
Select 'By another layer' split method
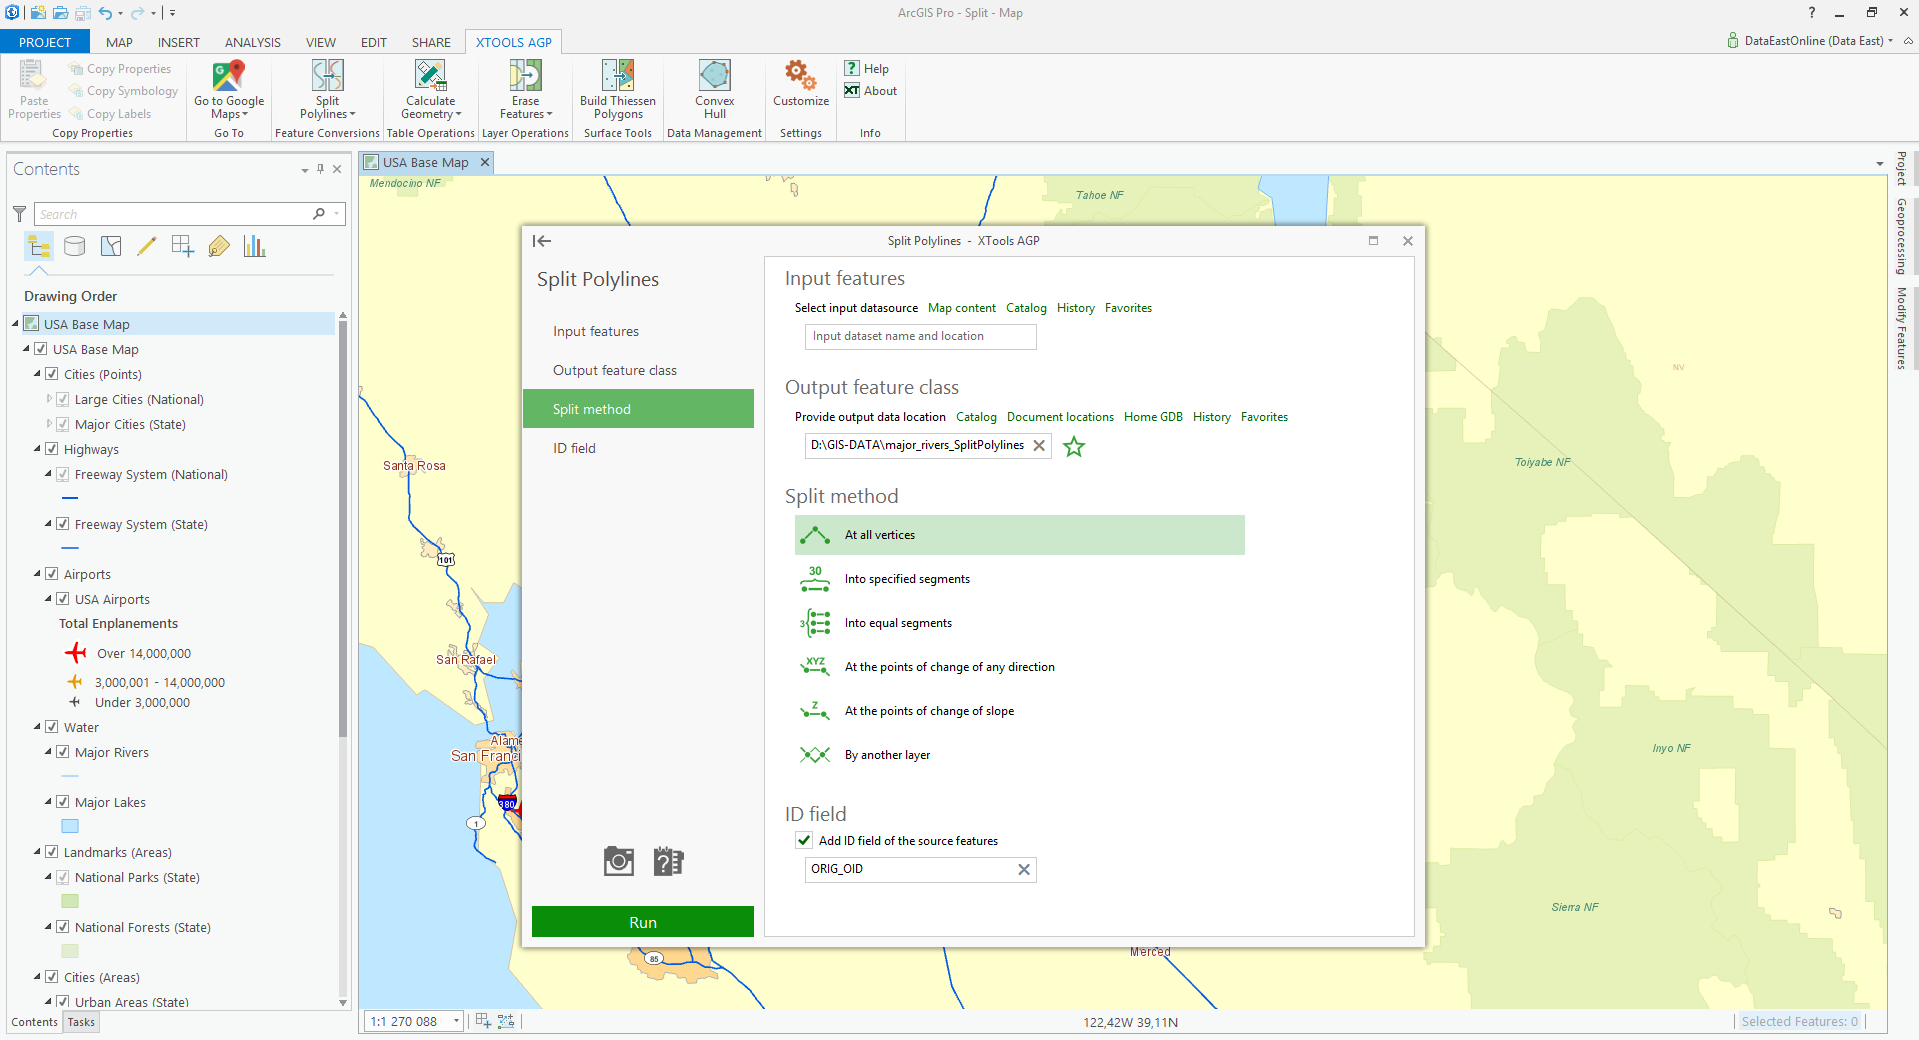1020,755
